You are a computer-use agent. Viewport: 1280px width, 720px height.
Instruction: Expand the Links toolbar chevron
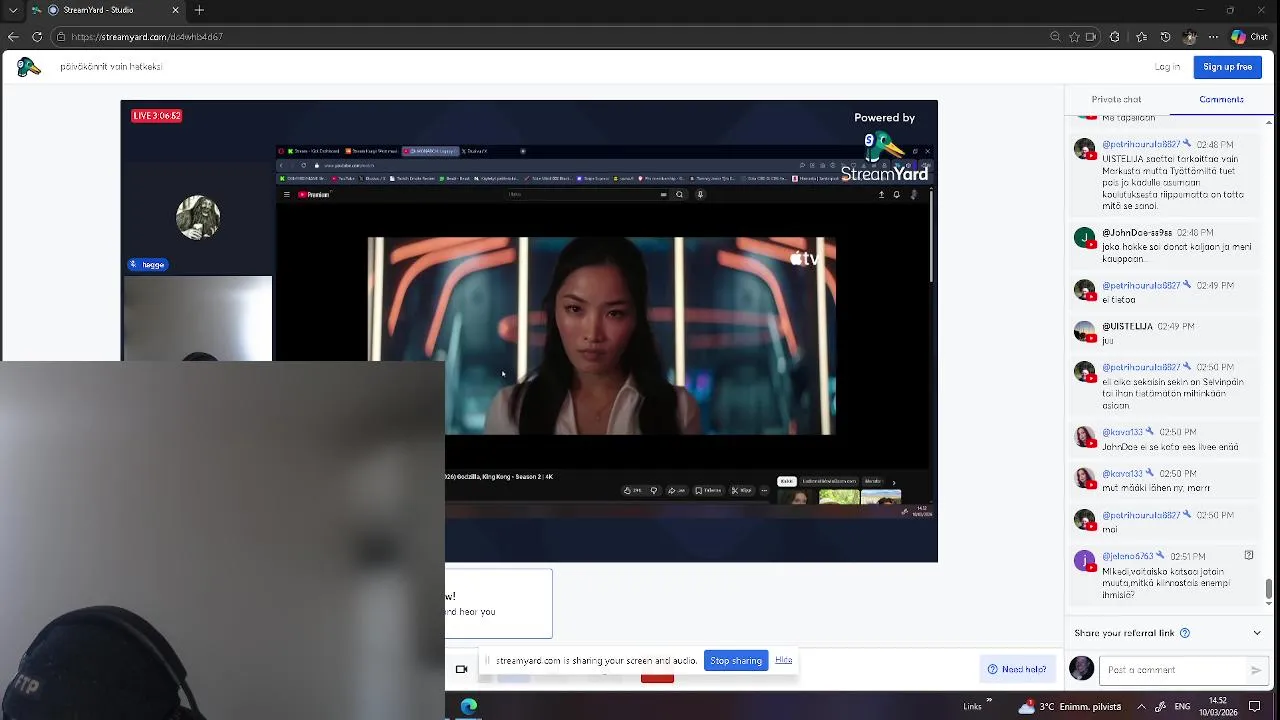point(989,700)
